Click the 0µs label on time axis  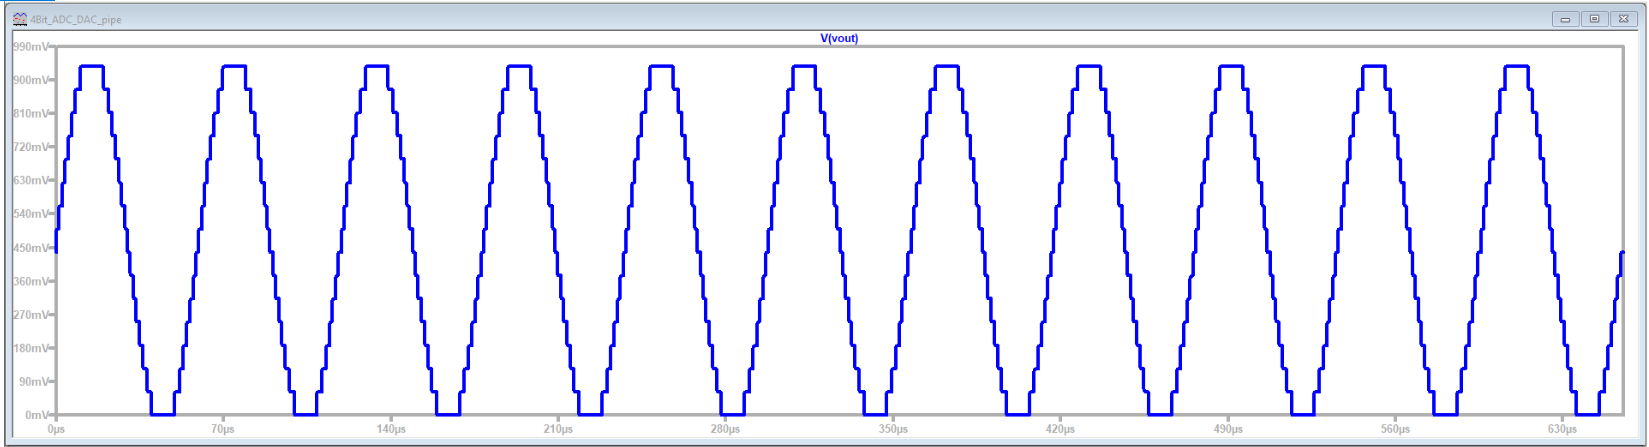(x=56, y=429)
